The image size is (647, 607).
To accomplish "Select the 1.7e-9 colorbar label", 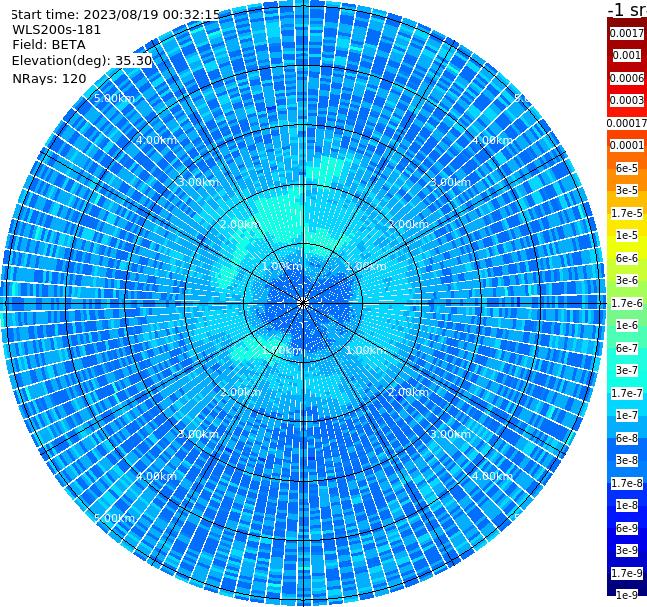I will pyautogui.click(x=627, y=573).
